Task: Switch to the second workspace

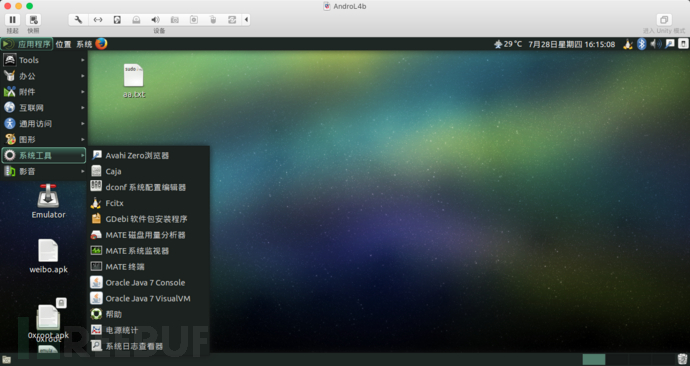Action: tap(617, 359)
